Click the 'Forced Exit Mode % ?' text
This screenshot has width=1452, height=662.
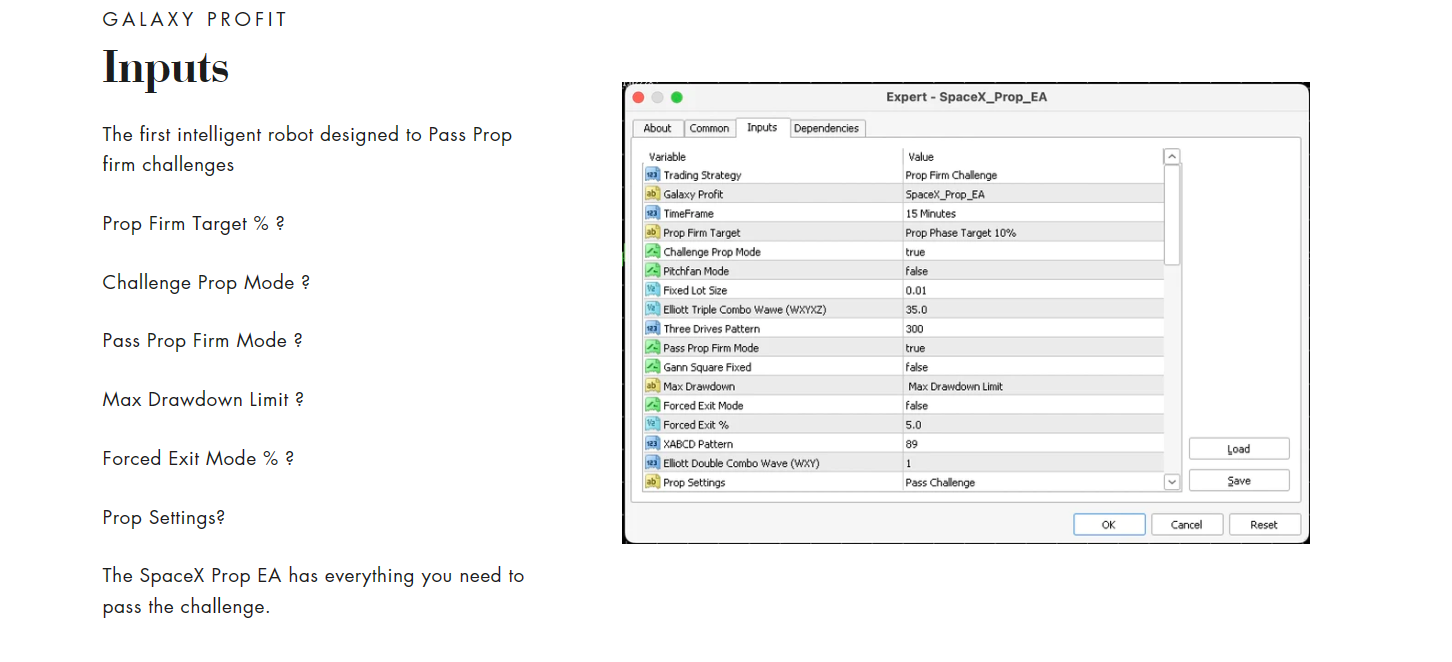[x=198, y=459]
